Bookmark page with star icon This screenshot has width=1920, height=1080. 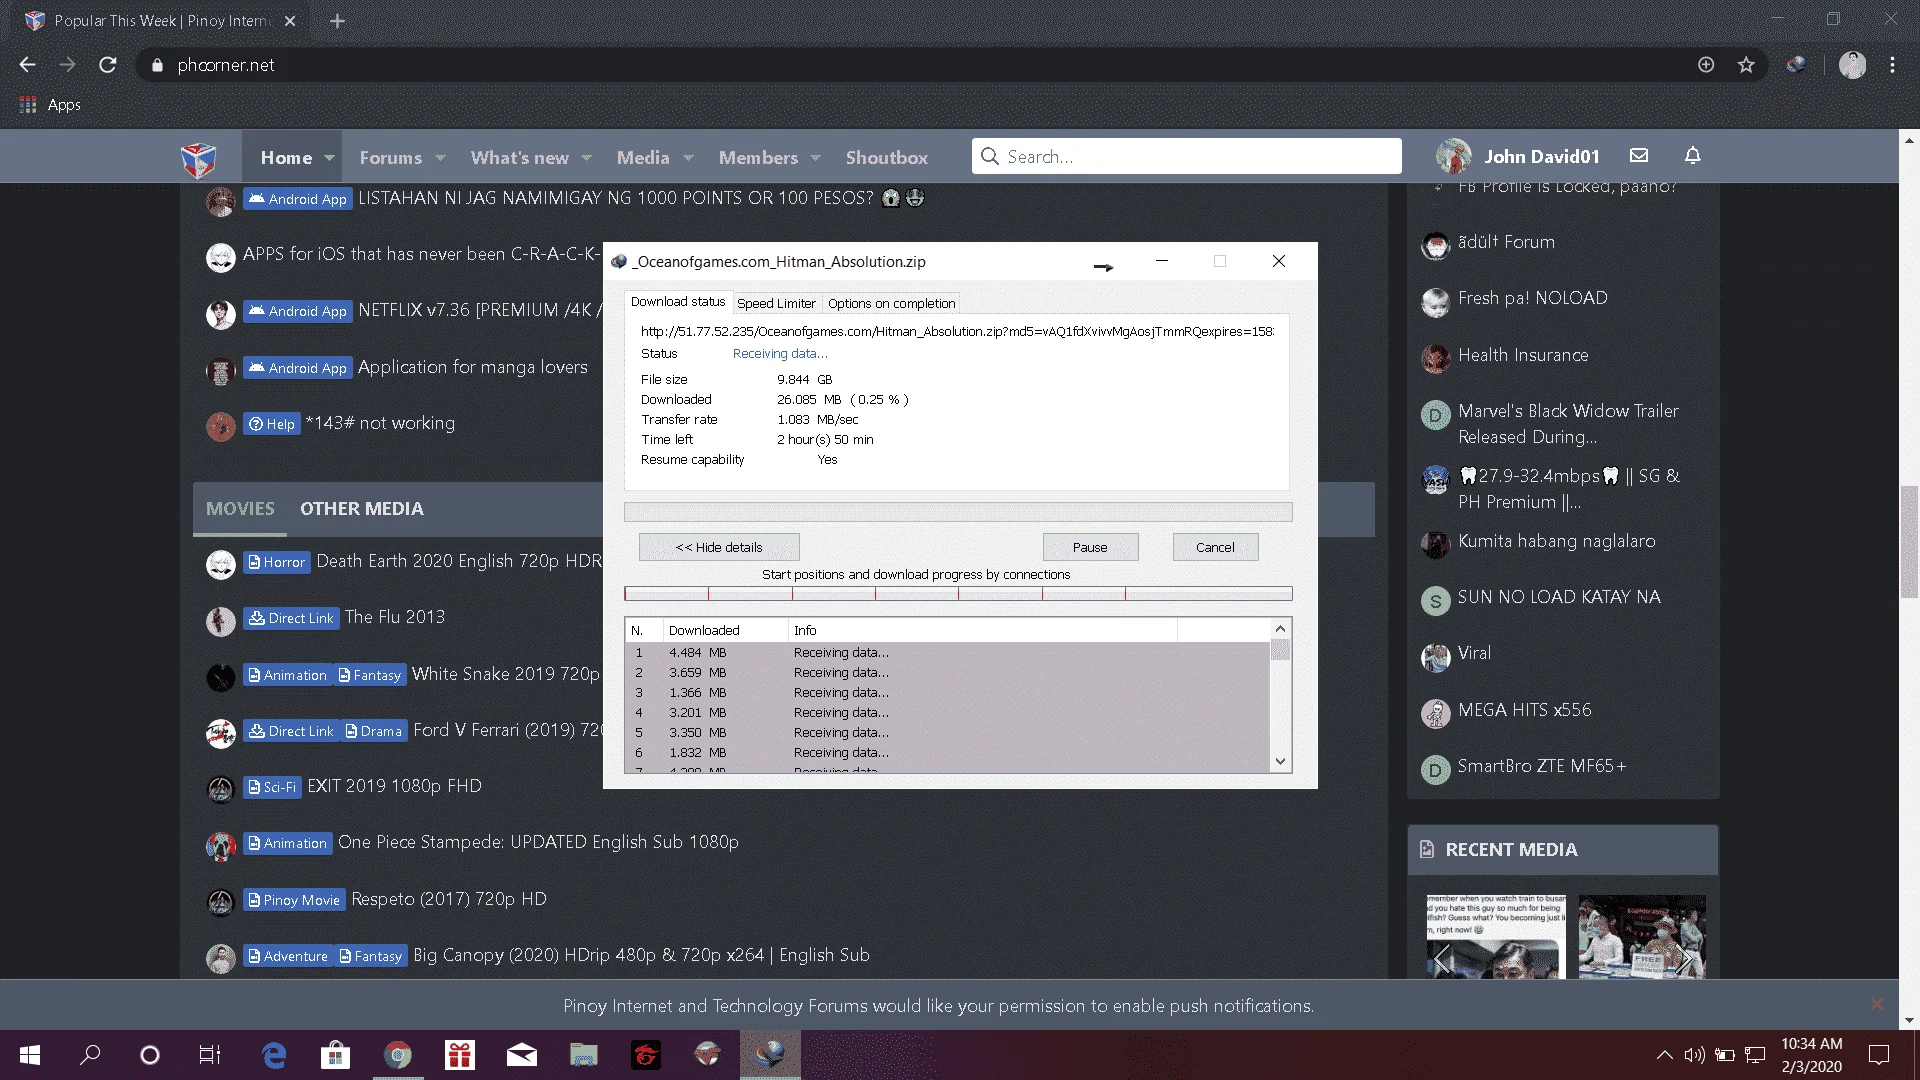click(x=1746, y=65)
